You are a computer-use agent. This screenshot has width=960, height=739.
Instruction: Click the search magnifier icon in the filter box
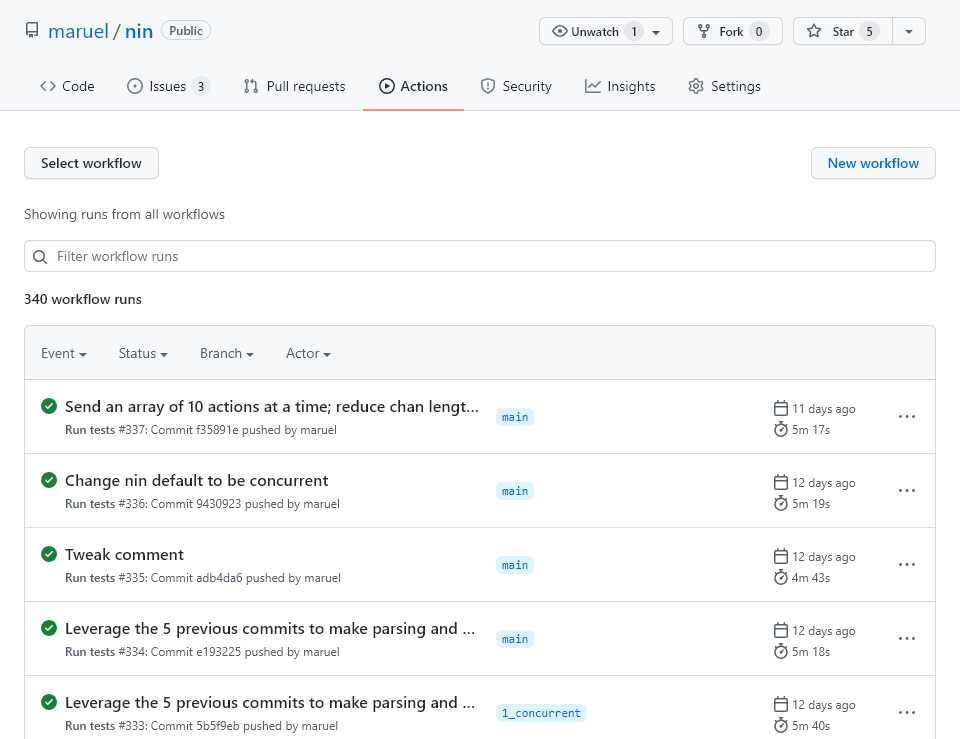pyautogui.click(x=40, y=257)
